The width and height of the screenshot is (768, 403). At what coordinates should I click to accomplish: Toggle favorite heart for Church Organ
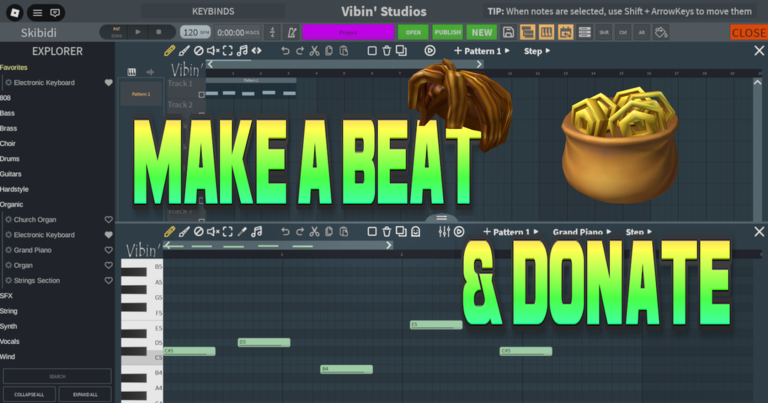coord(109,220)
